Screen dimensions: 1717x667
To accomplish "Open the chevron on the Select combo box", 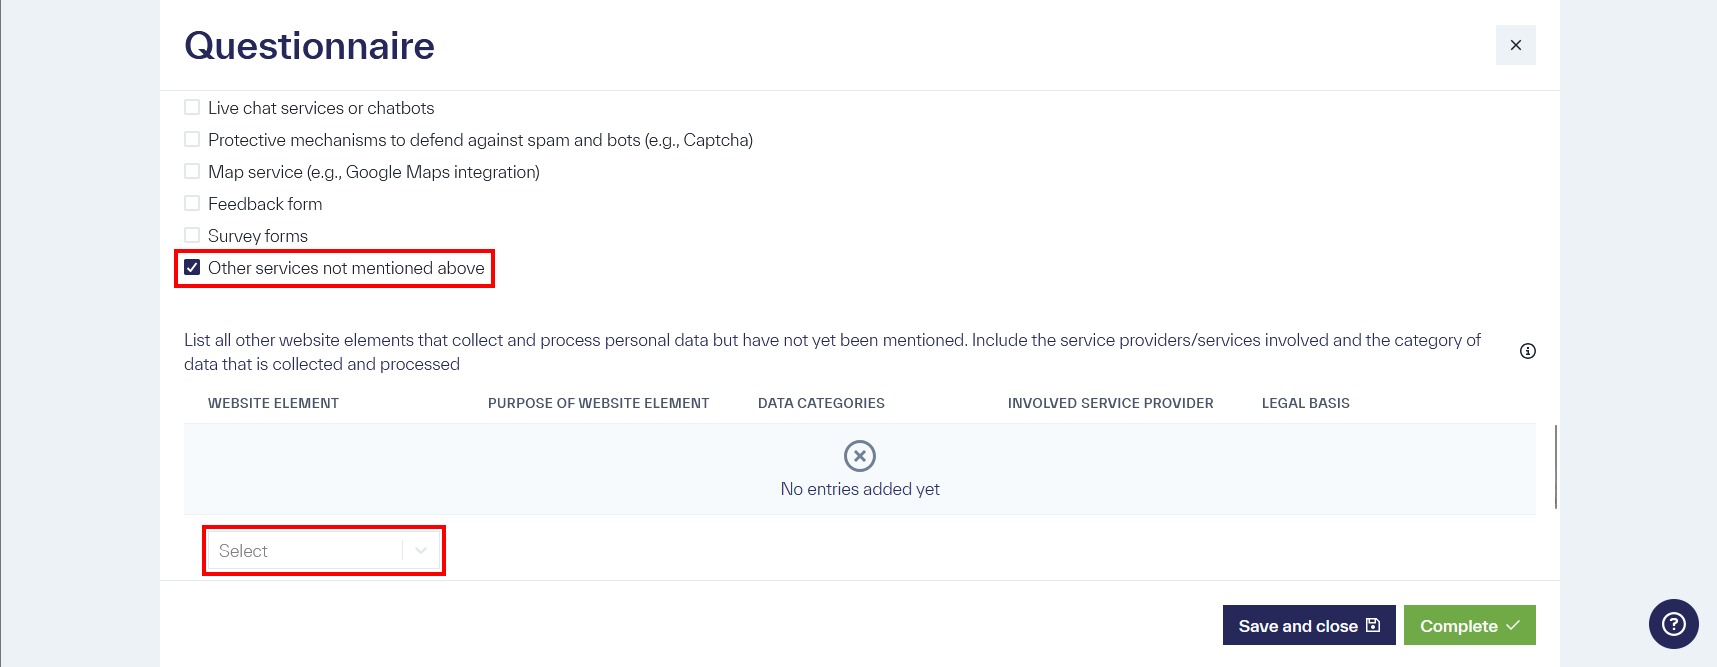I will click(421, 550).
